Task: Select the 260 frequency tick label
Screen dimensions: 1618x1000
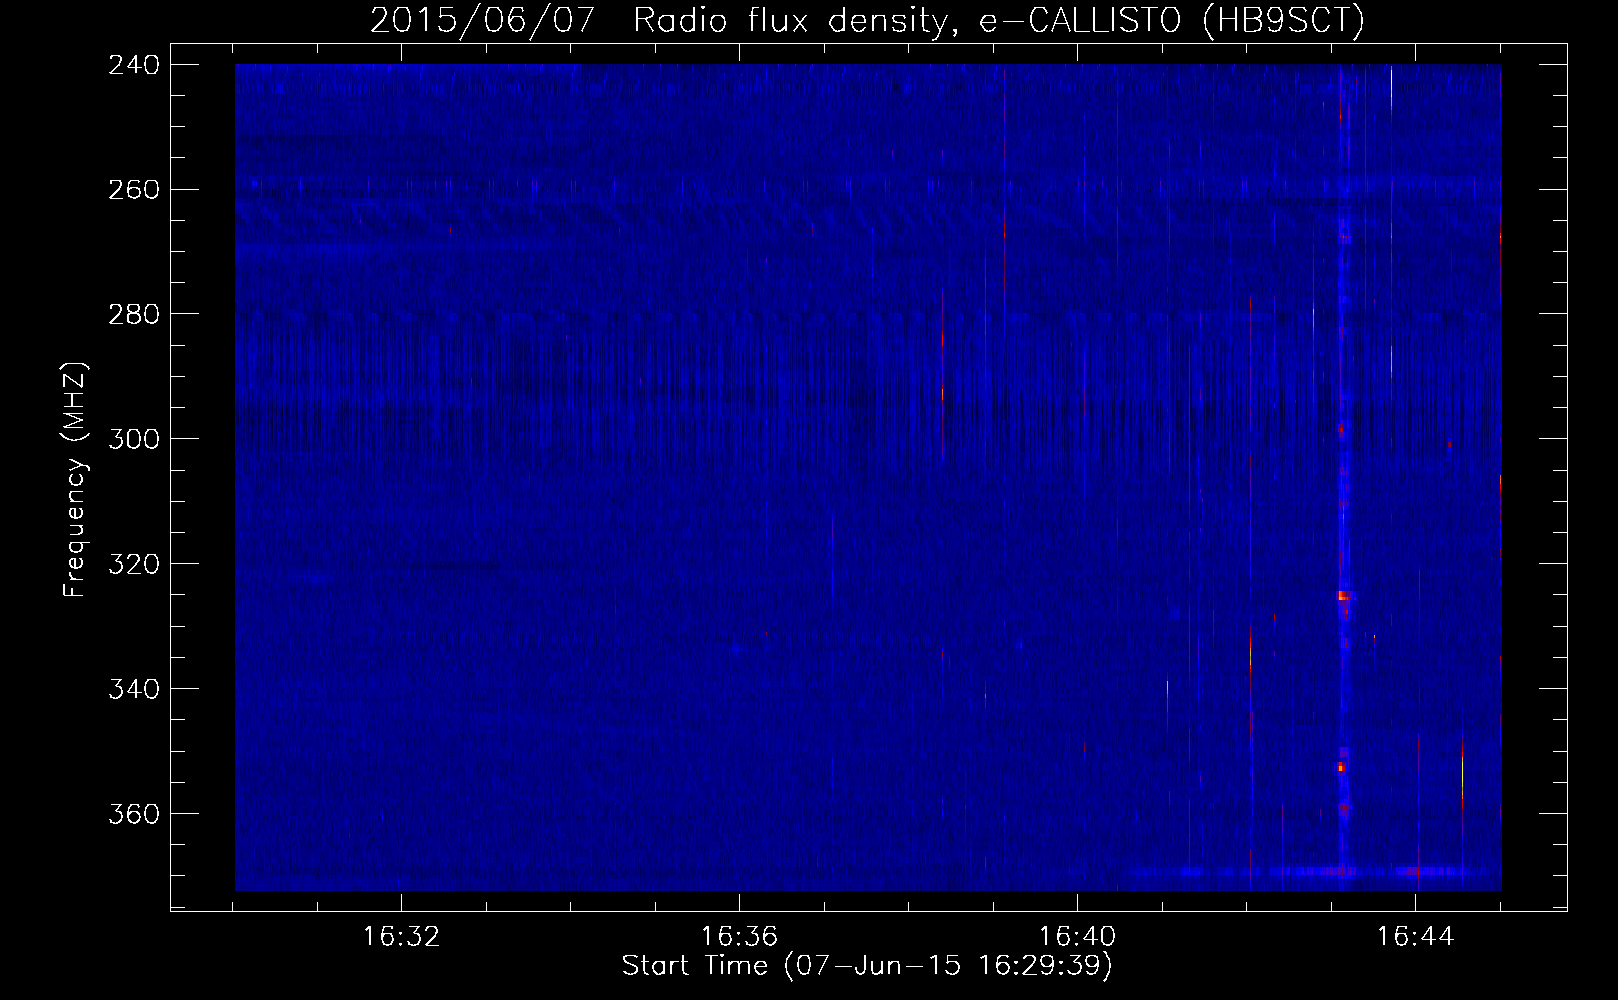Action: click(134, 190)
